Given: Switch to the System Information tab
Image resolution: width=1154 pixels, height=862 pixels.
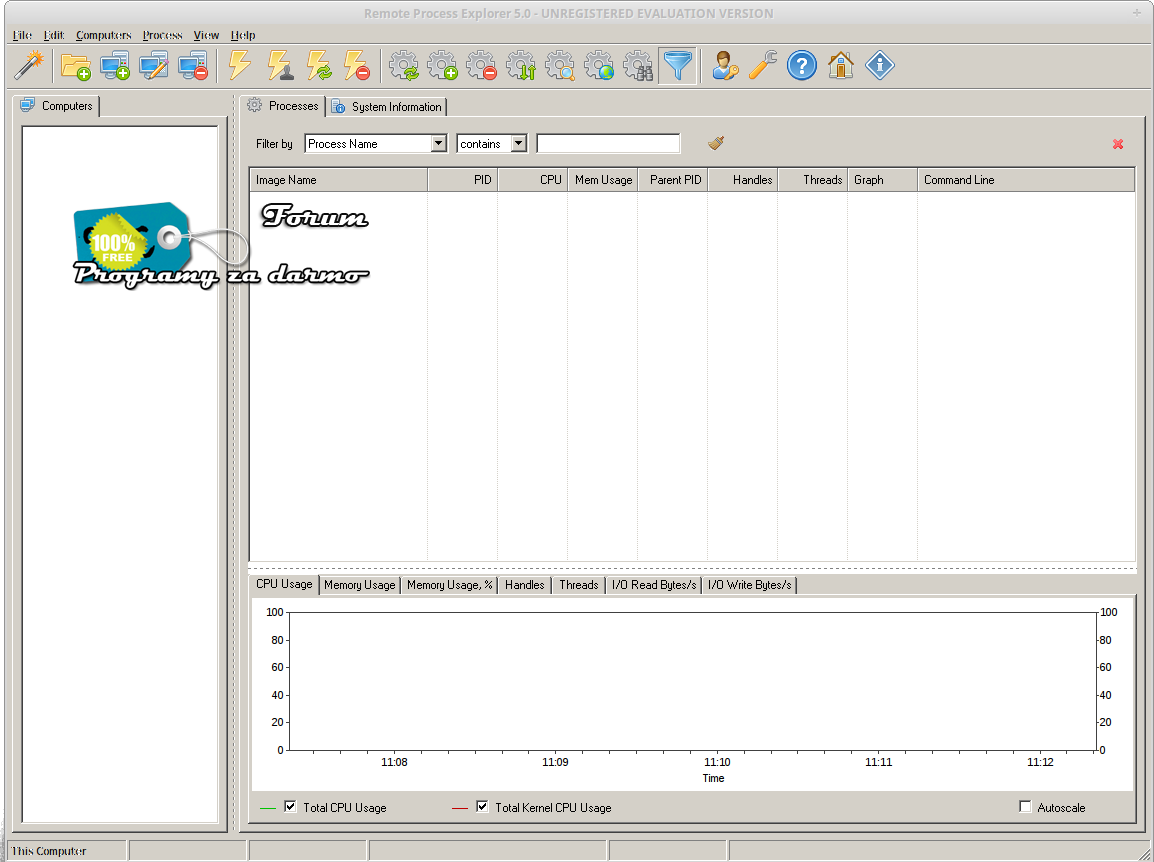Looking at the screenshot, I should pos(386,107).
